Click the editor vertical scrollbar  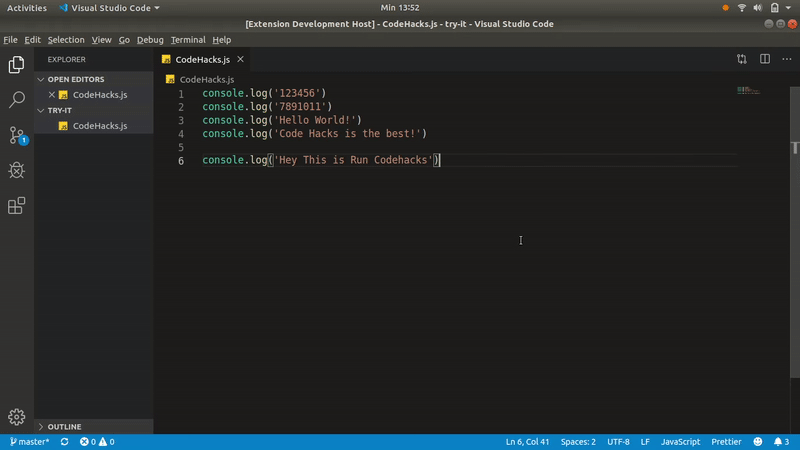(794, 232)
